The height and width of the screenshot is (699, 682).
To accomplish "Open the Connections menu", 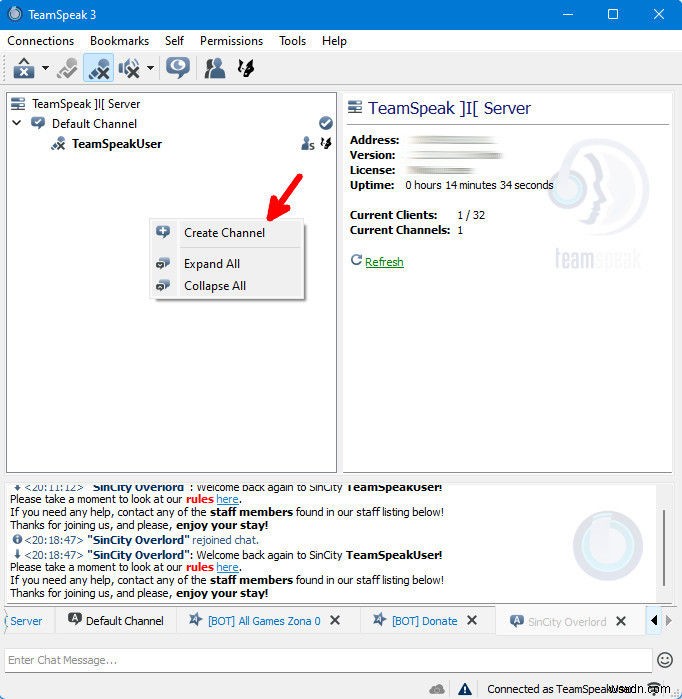I will (x=41, y=41).
